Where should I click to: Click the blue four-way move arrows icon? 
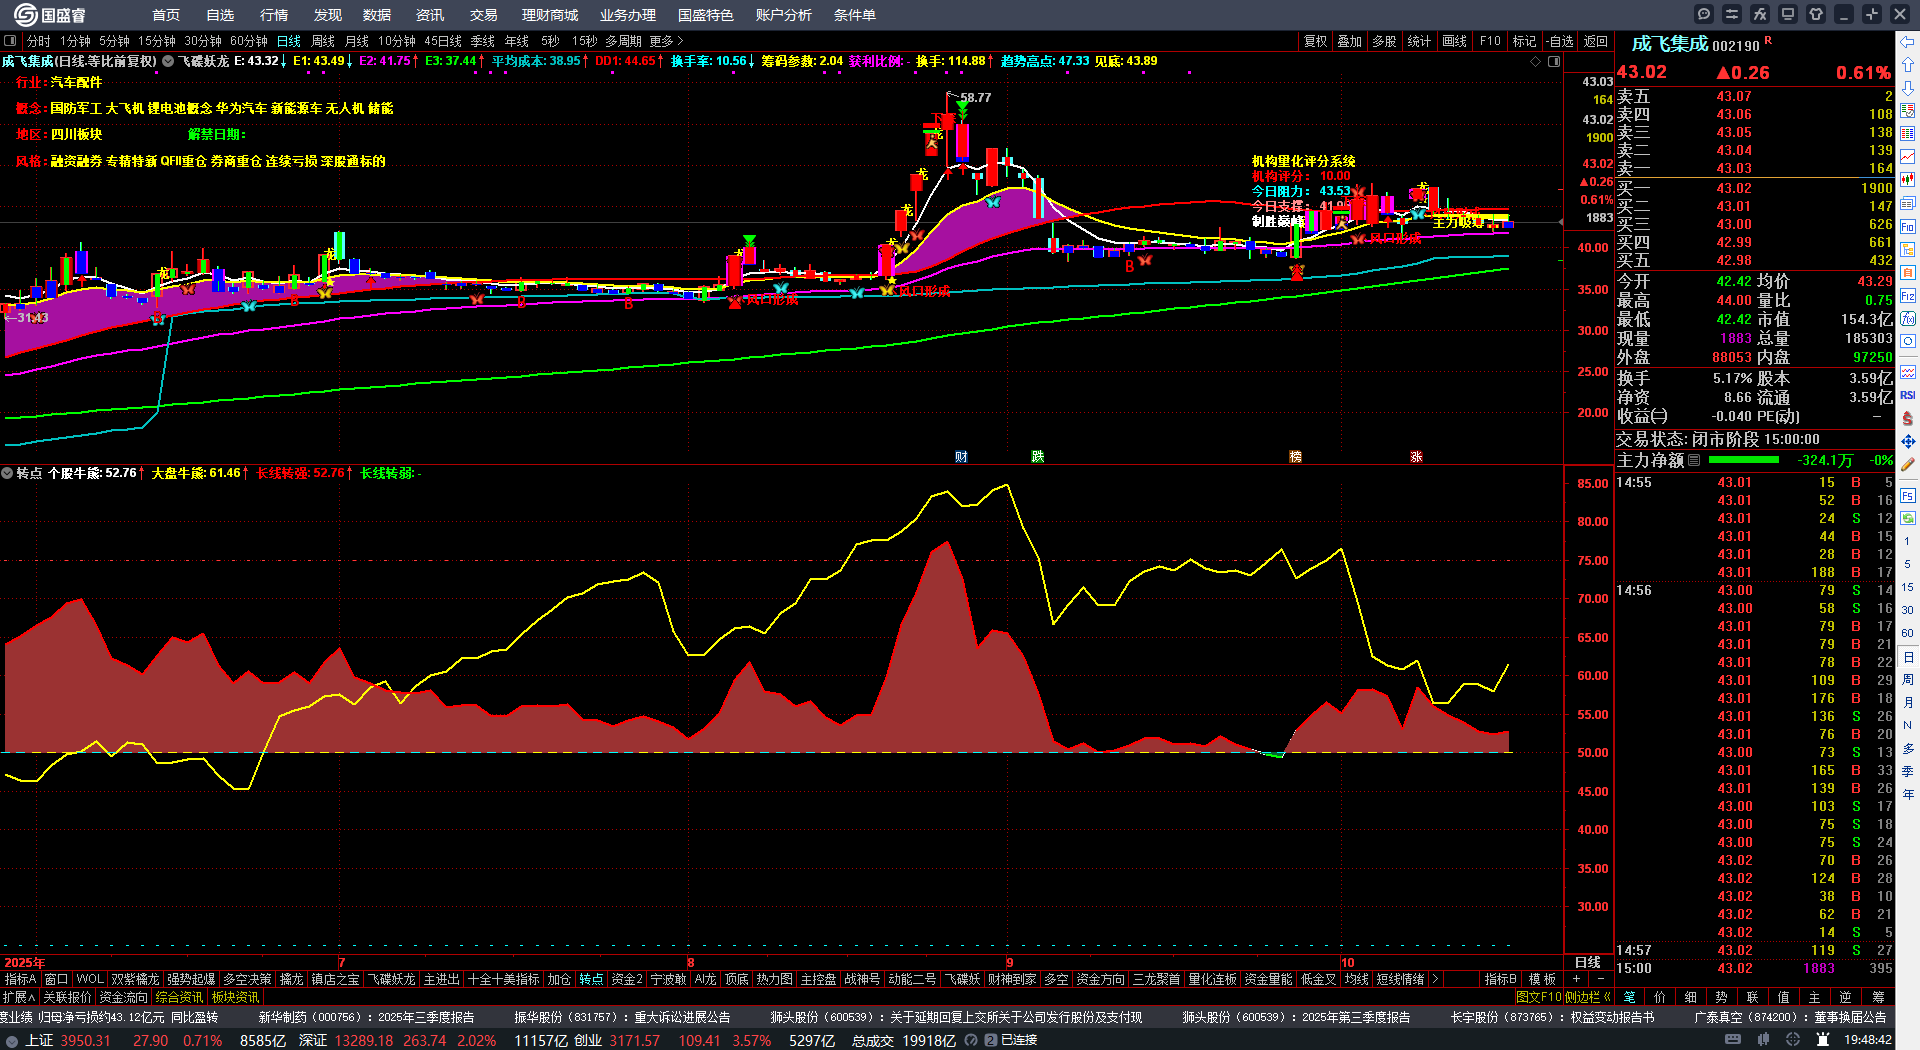pyautogui.click(x=1908, y=441)
